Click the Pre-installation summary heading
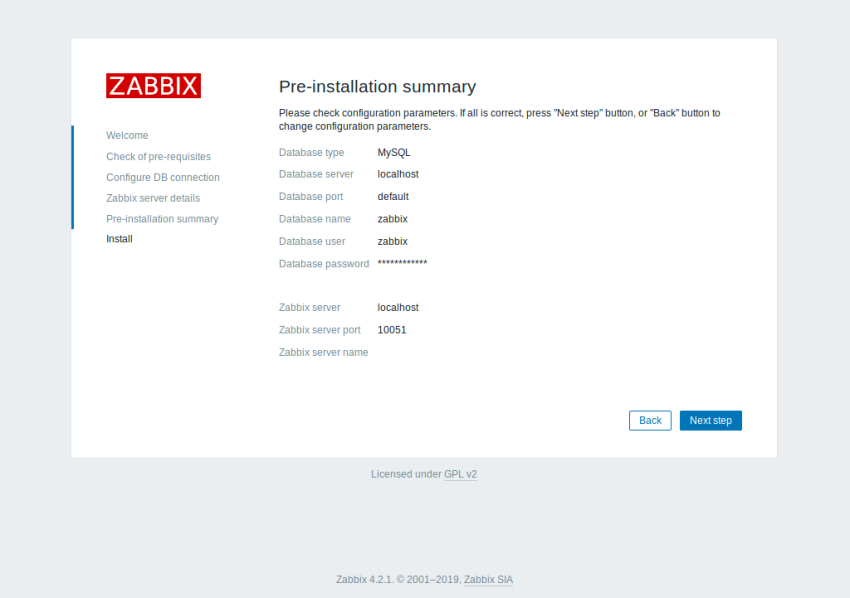Screen dimensions: 850x598 coord(377,86)
